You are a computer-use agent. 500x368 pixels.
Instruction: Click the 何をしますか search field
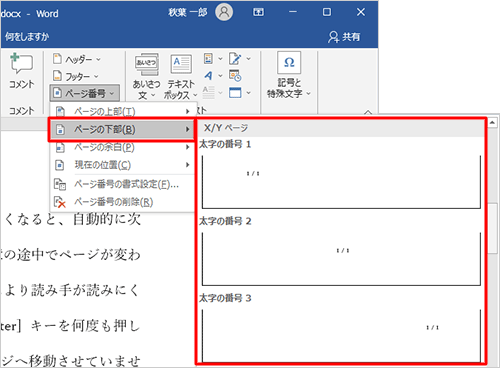click(27, 36)
